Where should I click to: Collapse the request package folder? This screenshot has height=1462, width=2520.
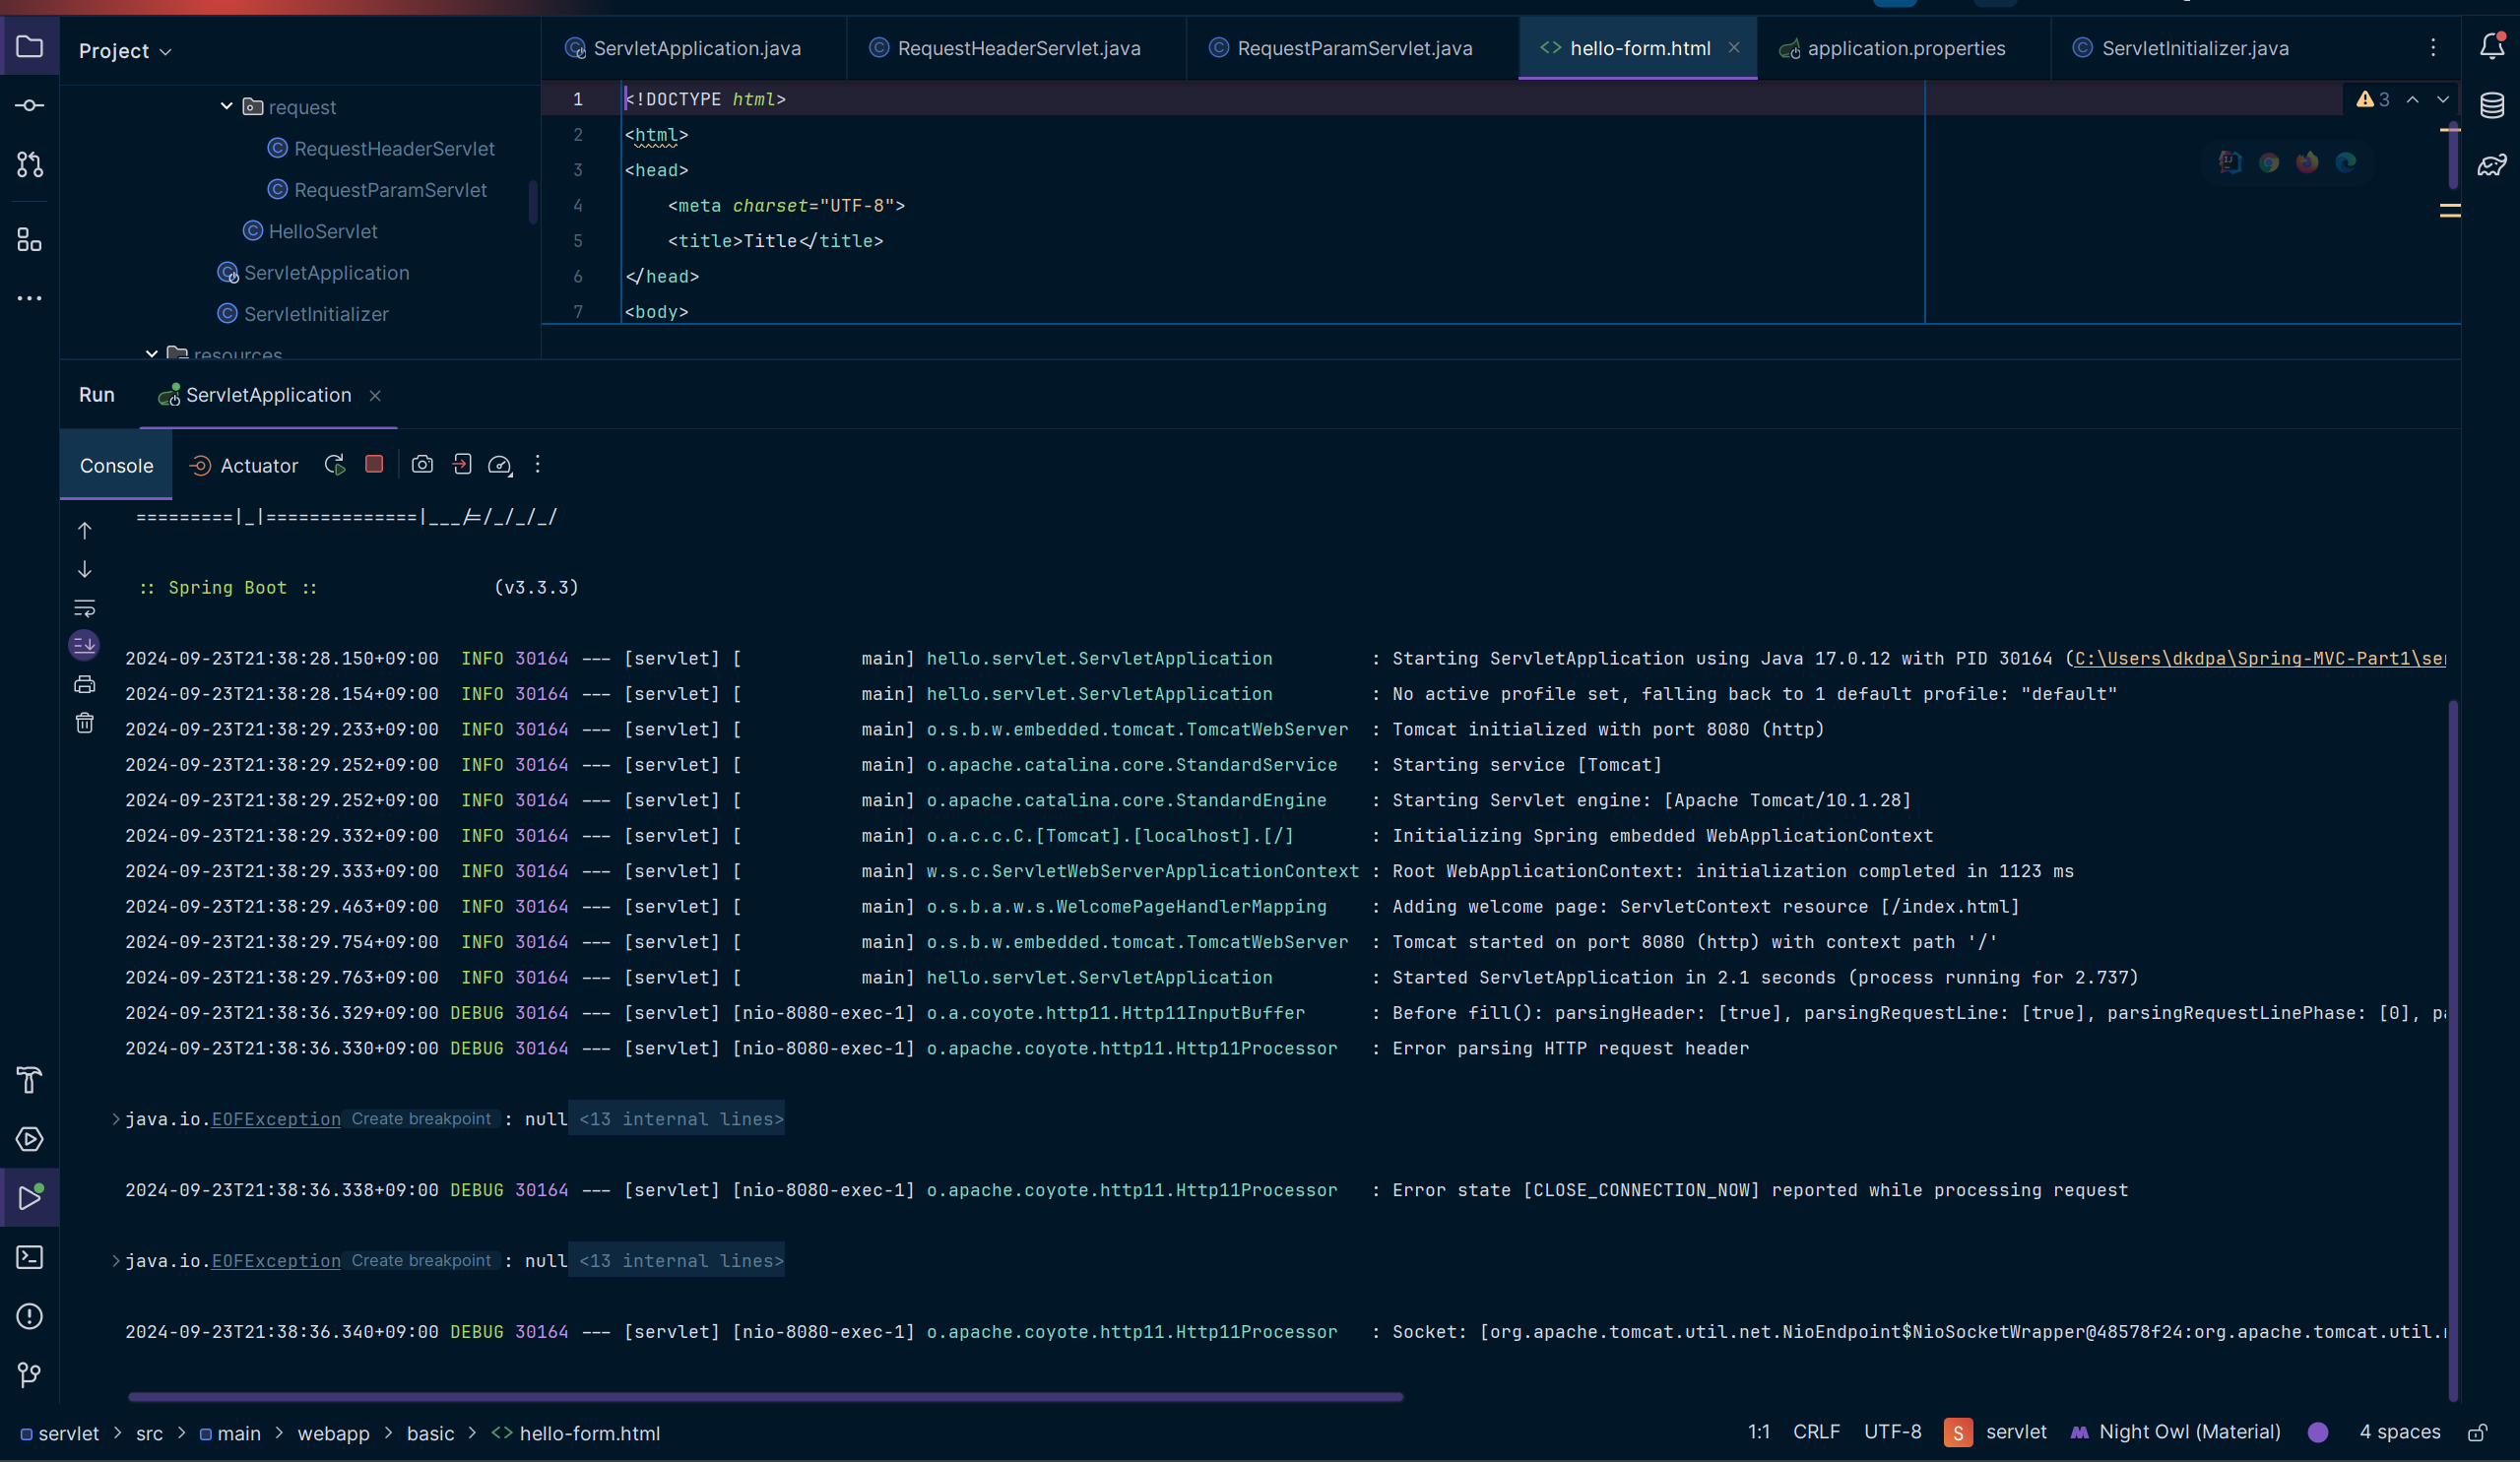227,106
